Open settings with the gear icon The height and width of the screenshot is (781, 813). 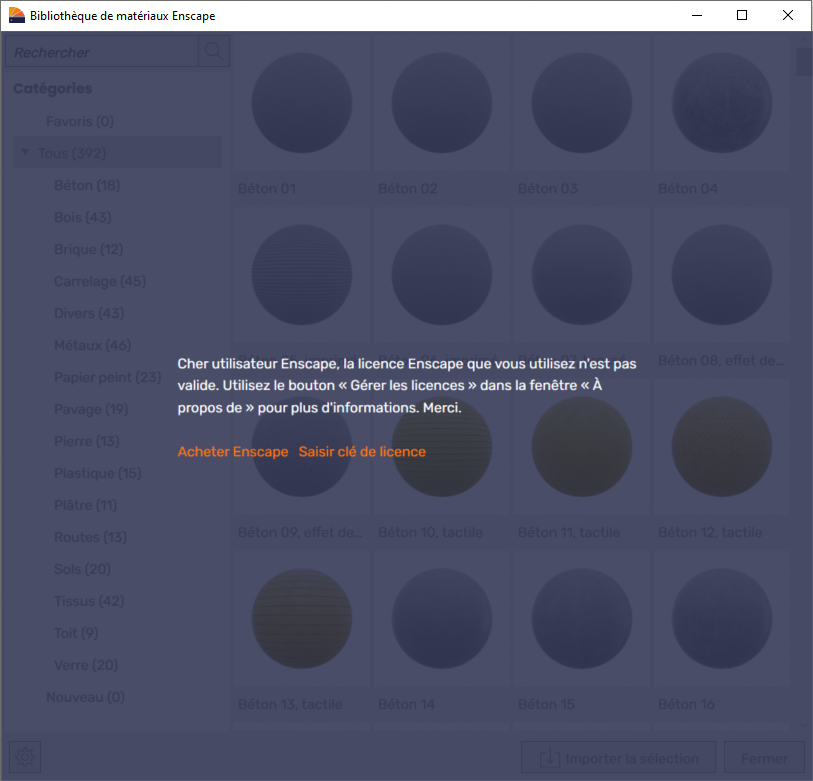[25, 757]
